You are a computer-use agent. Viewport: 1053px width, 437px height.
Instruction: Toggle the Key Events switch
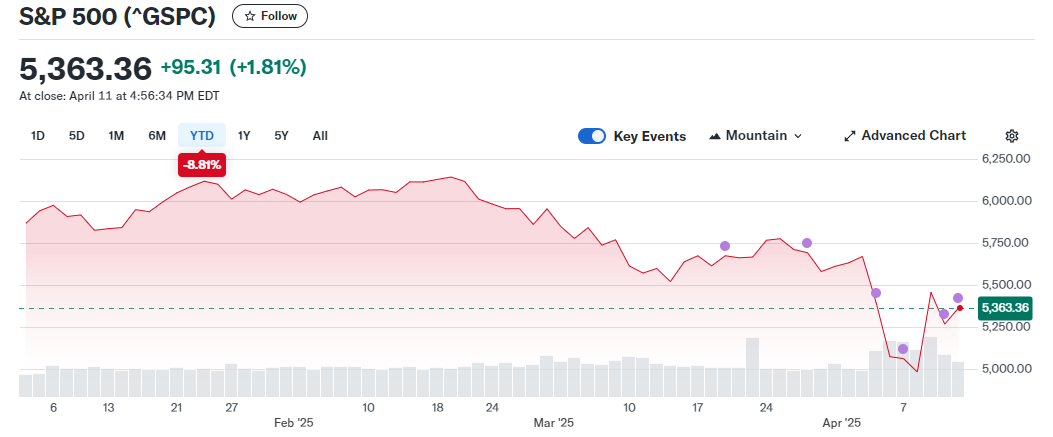pos(592,136)
